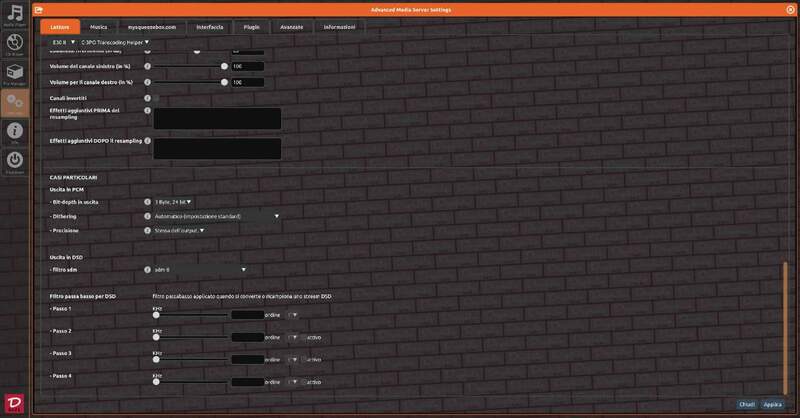
Task: Switch to the Musica tab
Action: (x=98, y=27)
